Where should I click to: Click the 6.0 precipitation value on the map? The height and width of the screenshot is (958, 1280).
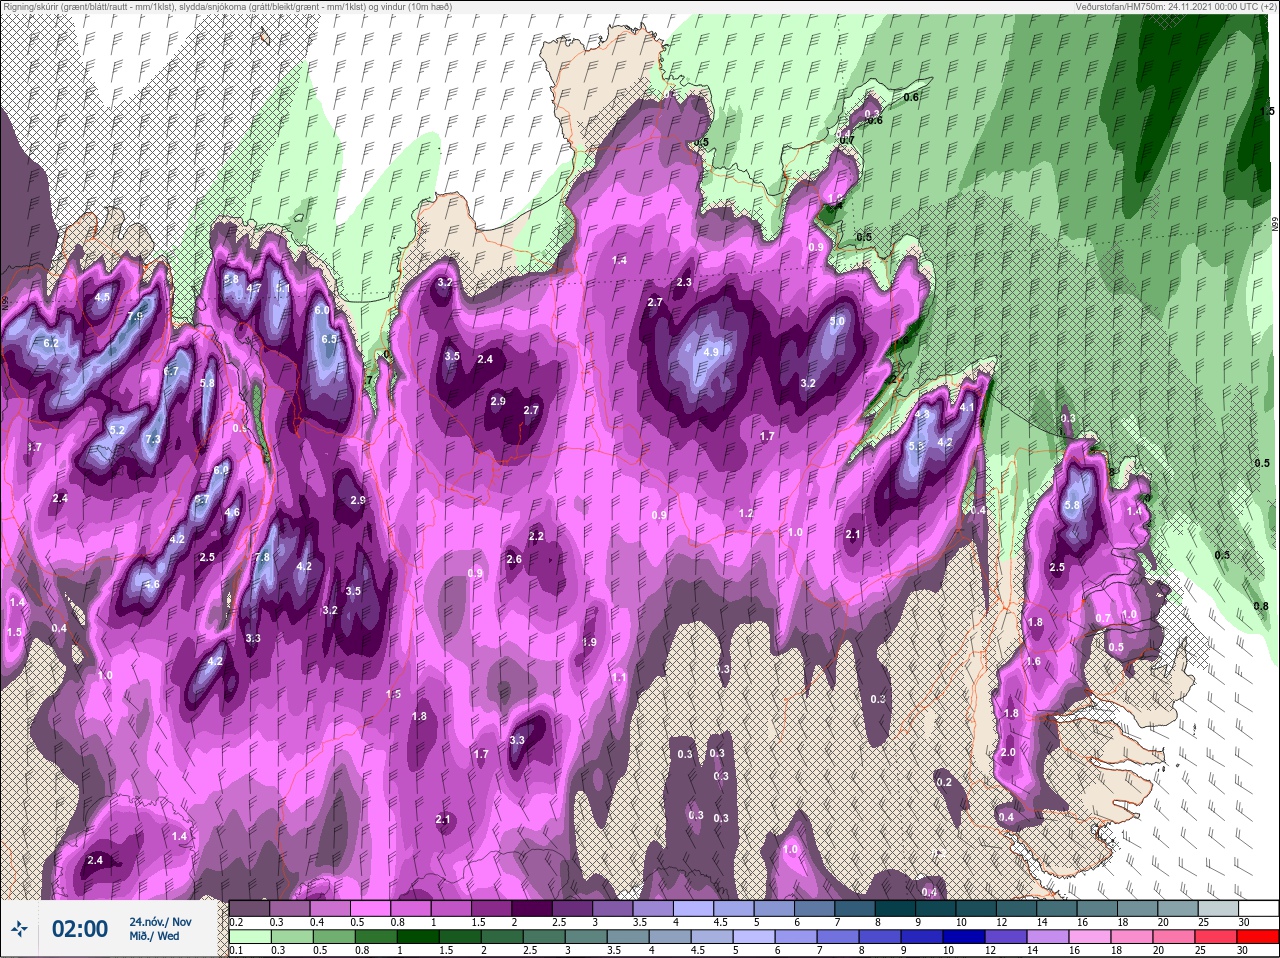tap(321, 311)
